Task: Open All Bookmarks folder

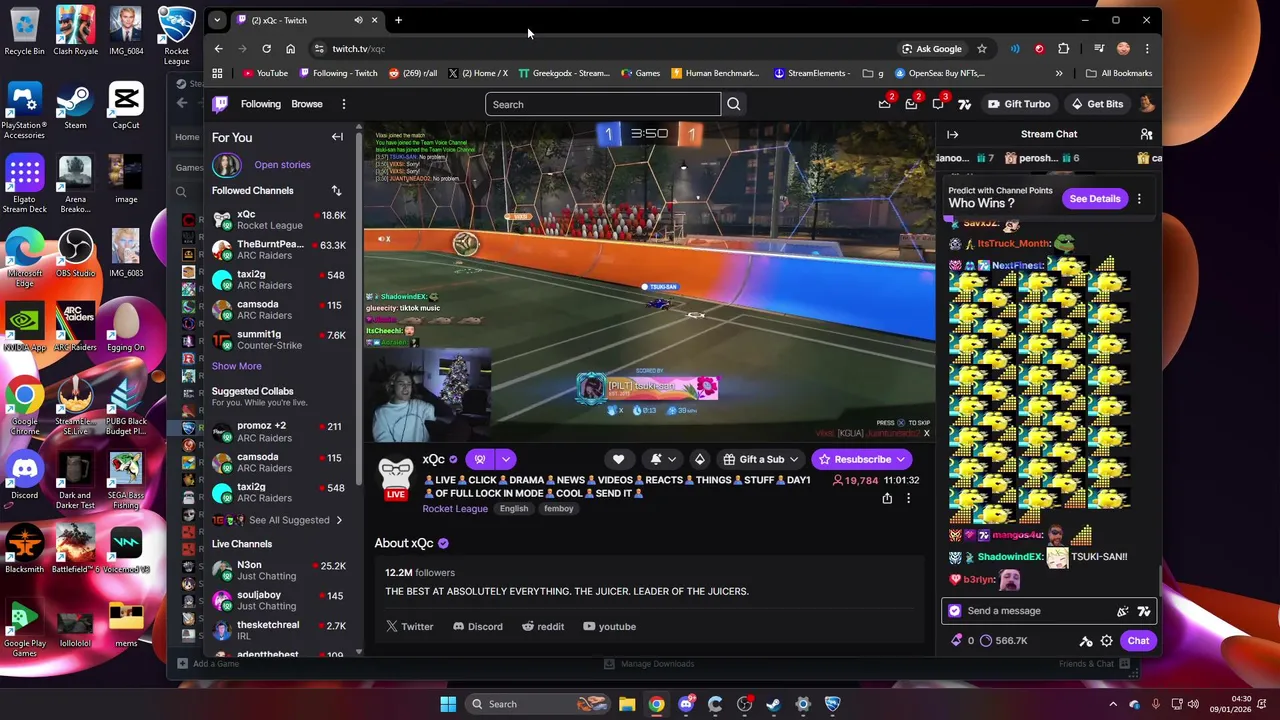Action: tap(1119, 73)
